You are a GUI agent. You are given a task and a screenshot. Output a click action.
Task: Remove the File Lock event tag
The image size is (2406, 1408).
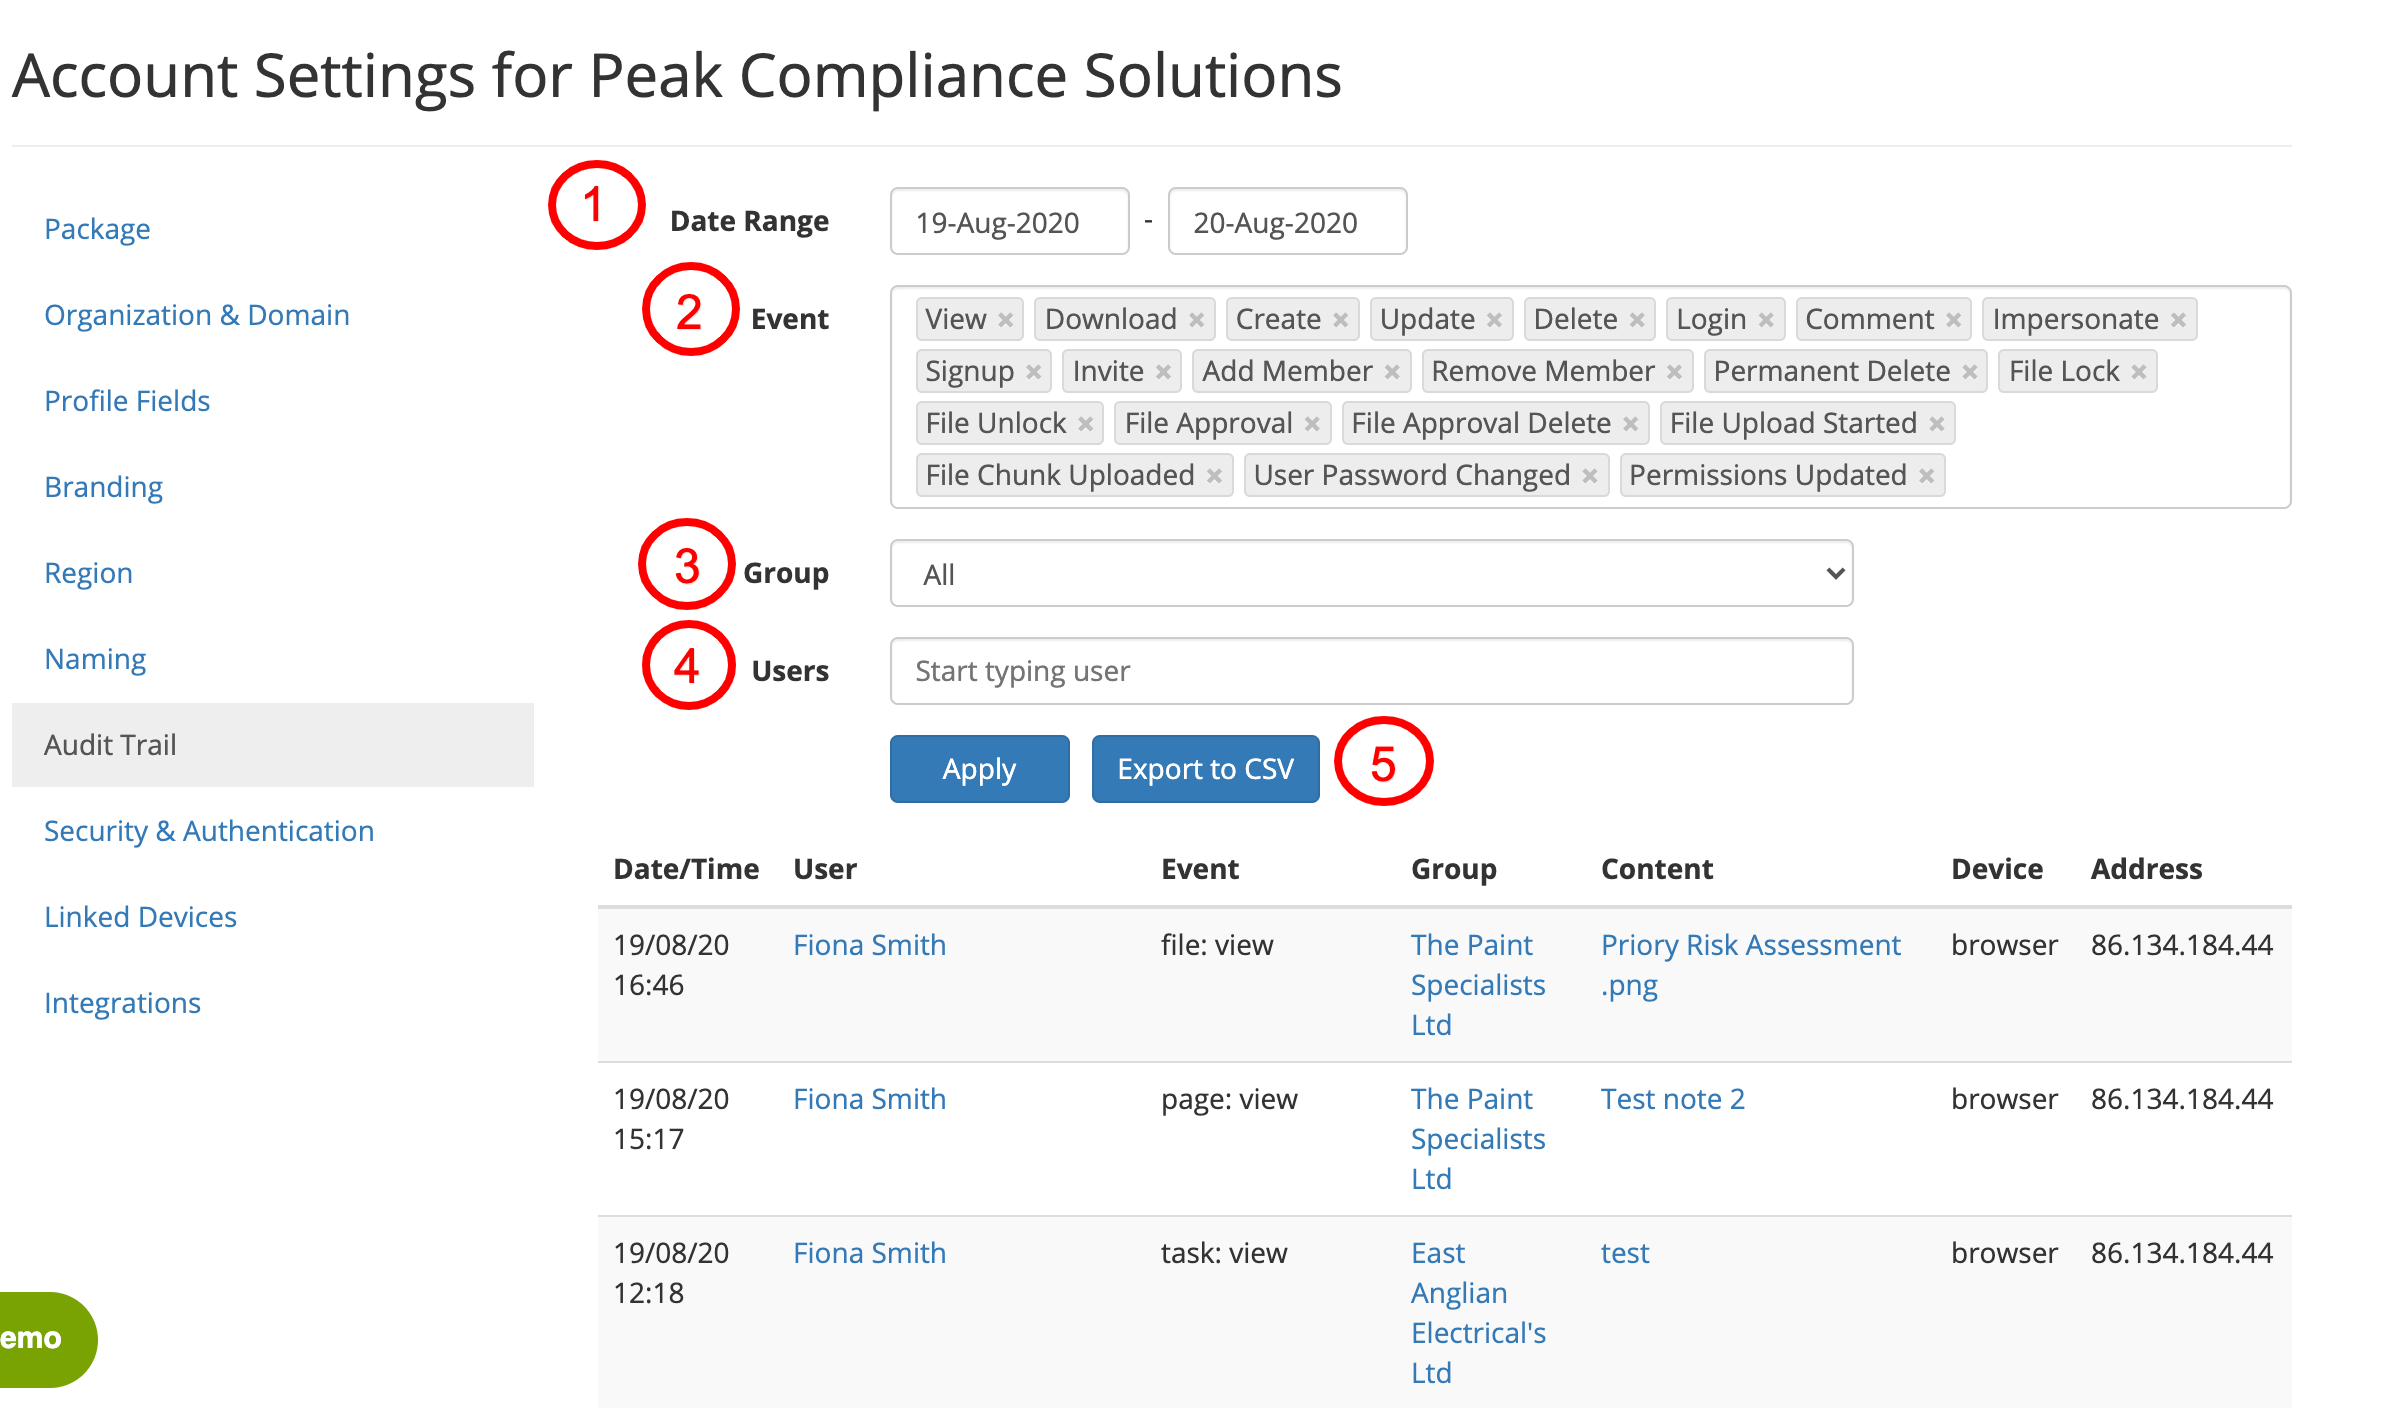[x=2139, y=372]
